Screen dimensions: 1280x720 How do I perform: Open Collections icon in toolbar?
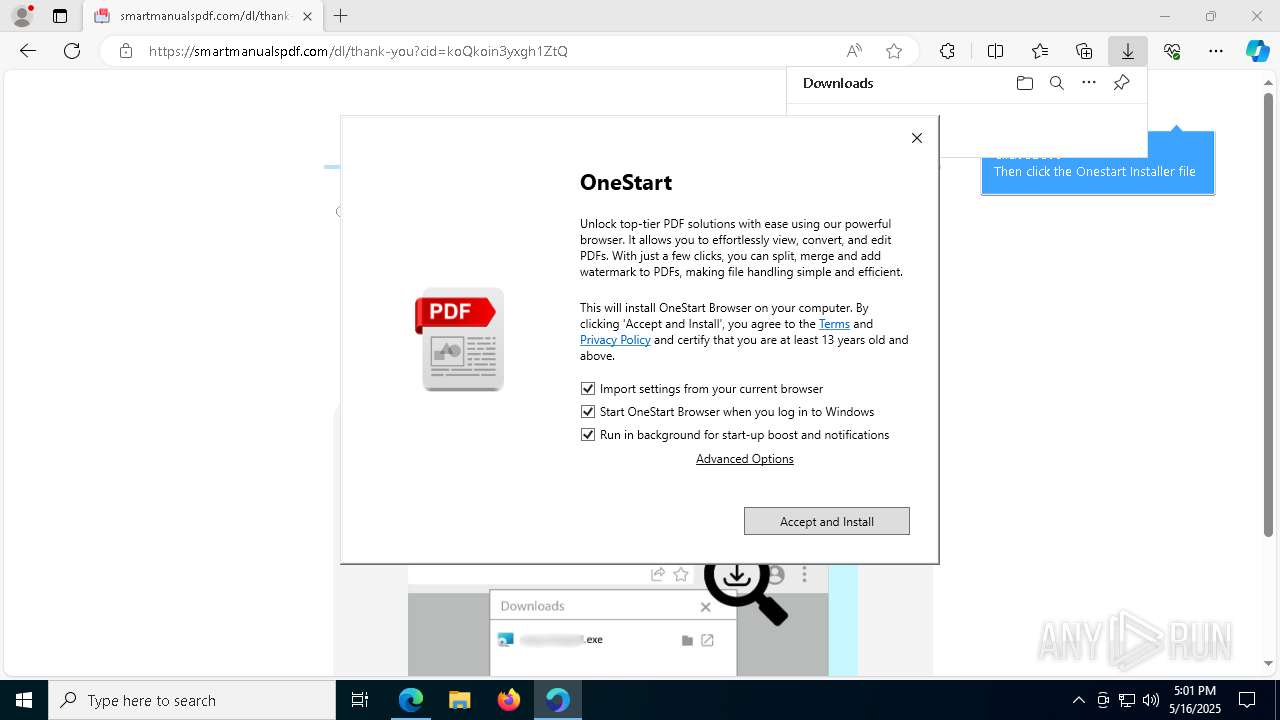[x=1084, y=51]
